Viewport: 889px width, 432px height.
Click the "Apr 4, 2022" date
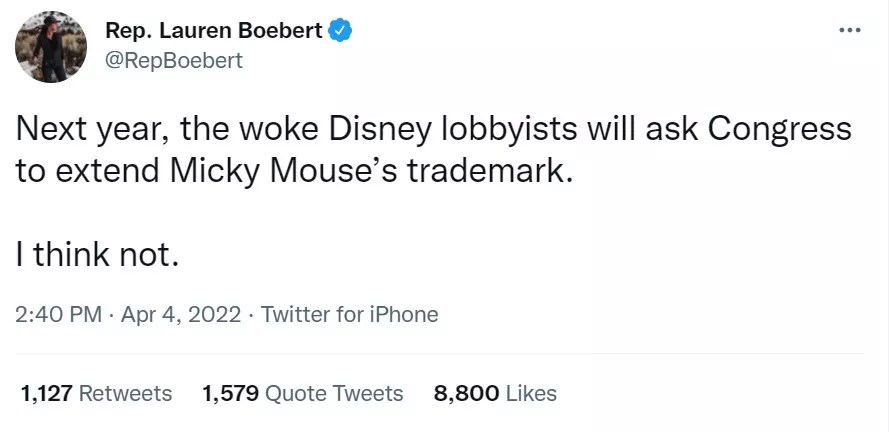[181, 314]
